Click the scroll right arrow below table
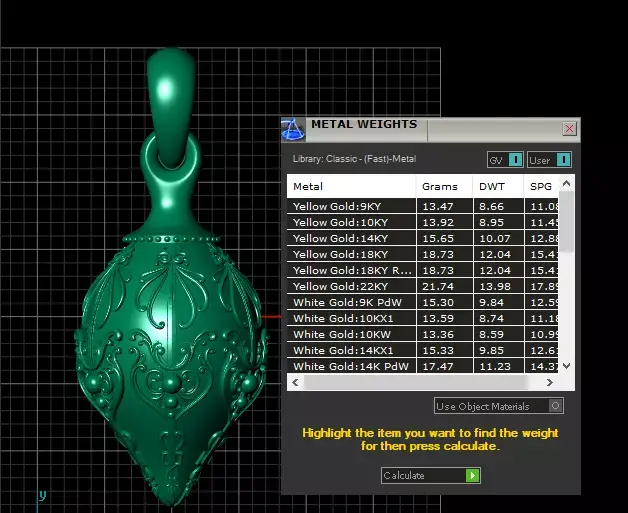Screen dimensions: 628x513 tap(550, 382)
